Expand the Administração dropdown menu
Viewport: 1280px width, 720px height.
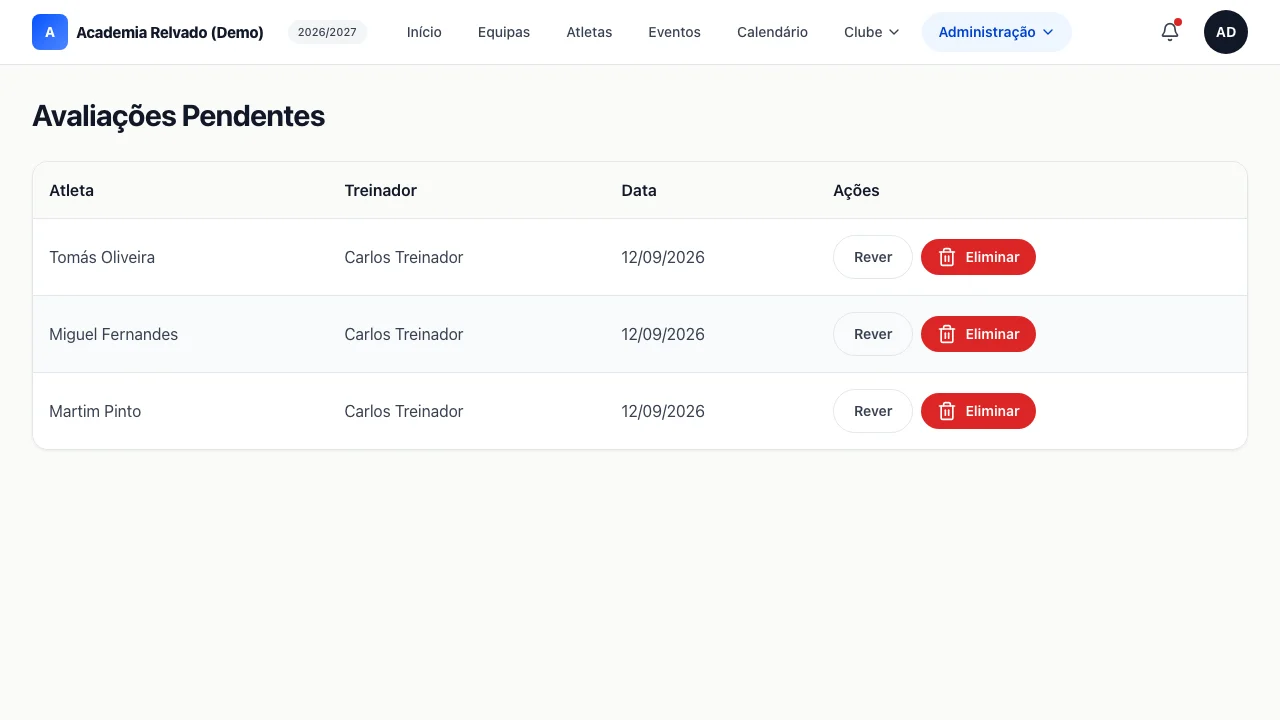pyautogui.click(x=996, y=32)
